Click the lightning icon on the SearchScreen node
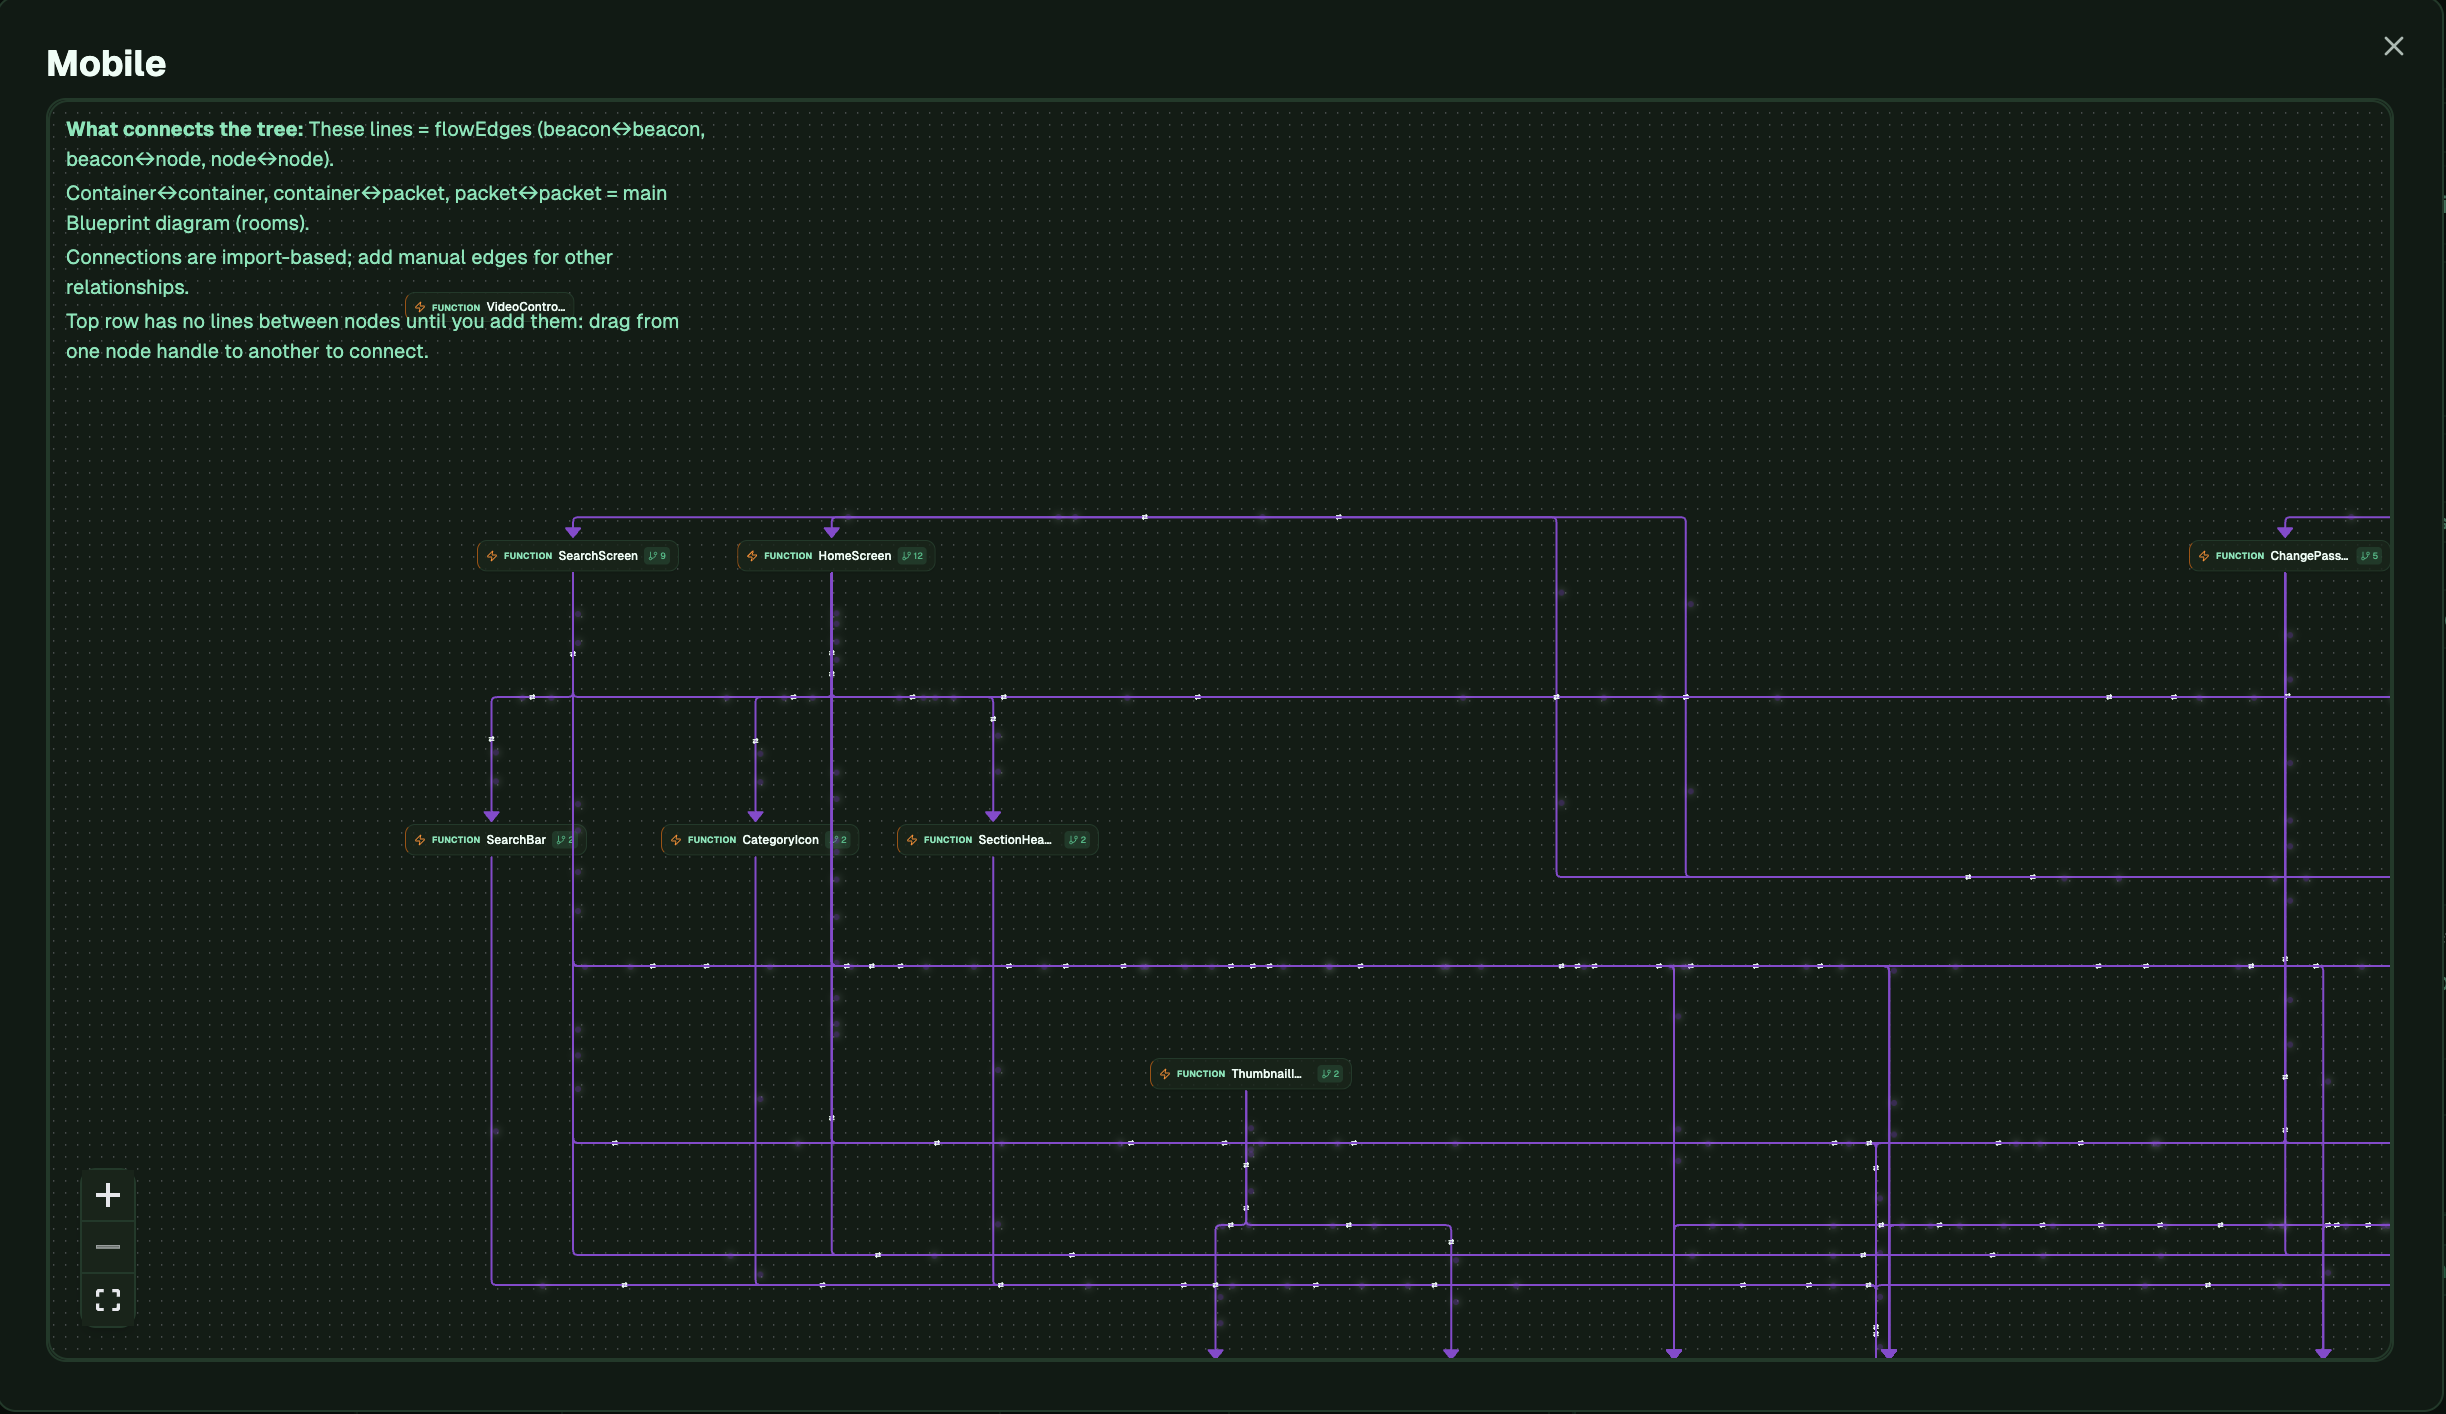This screenshot has height=1414, width=2446. pyautogui.click(x=494, y=555)
